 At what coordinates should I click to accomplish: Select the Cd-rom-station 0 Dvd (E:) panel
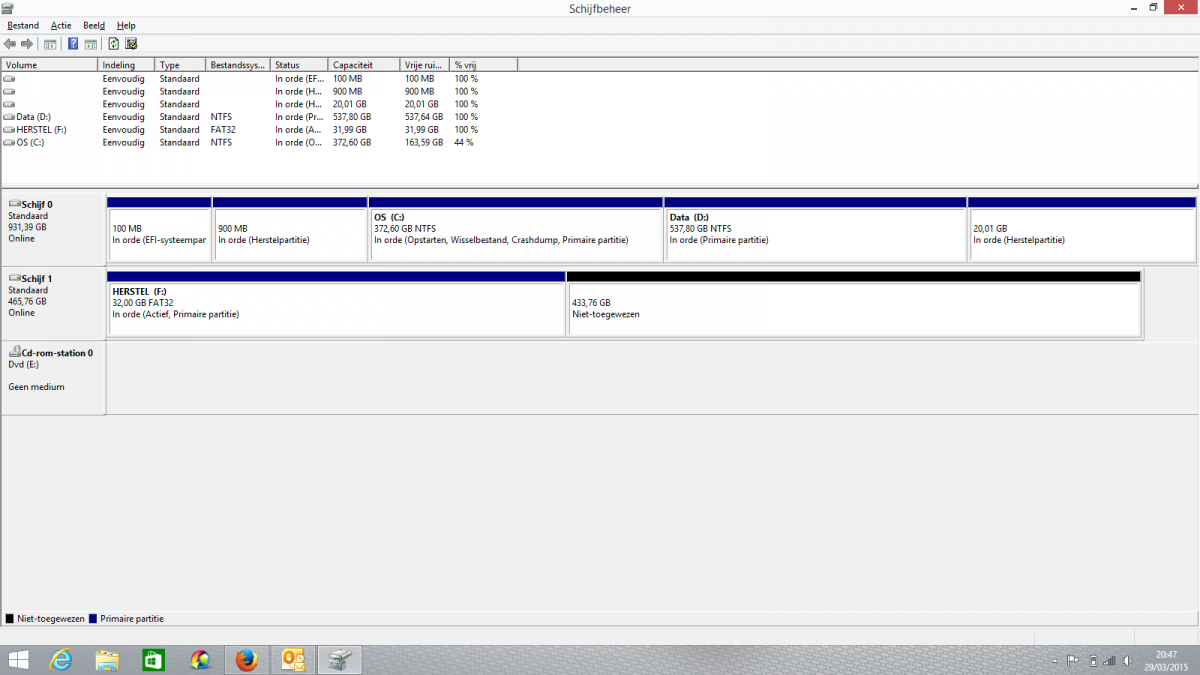pos(53,378)
